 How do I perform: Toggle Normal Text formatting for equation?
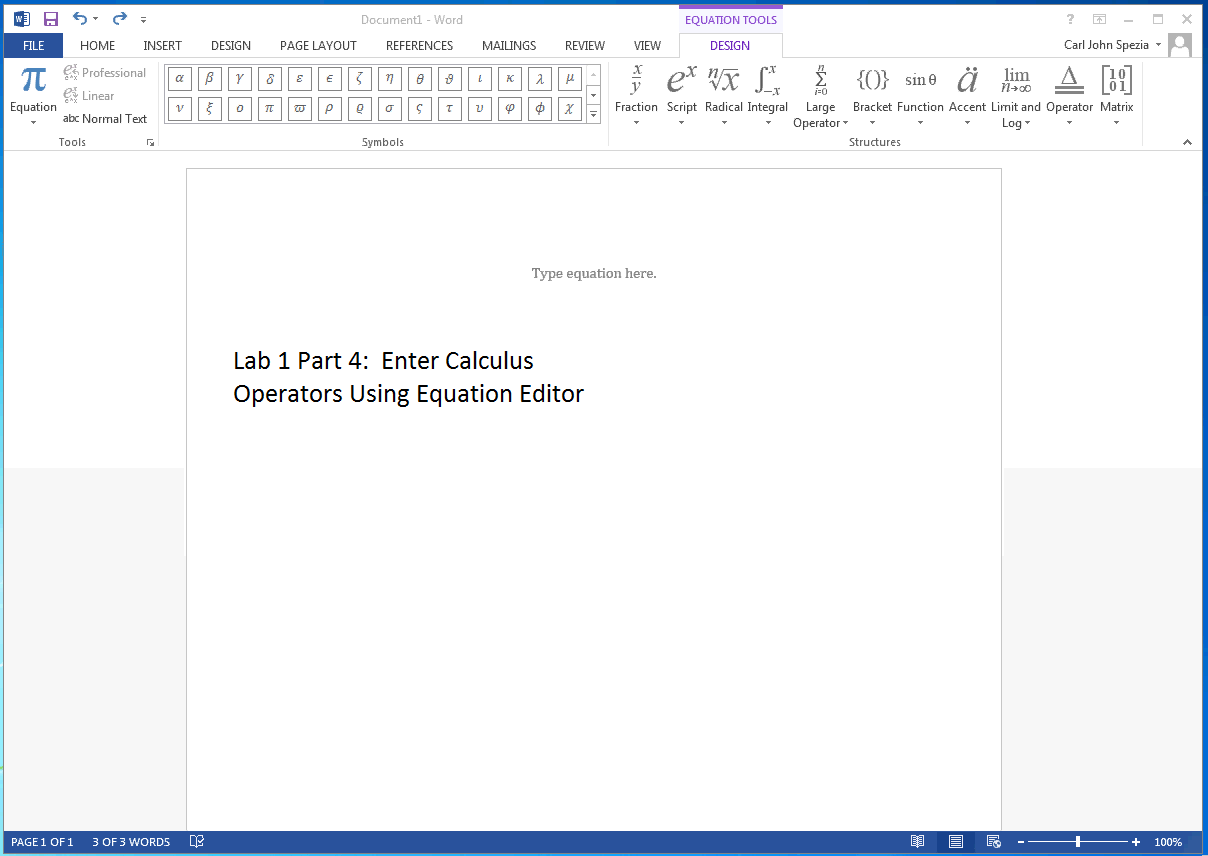105,119
